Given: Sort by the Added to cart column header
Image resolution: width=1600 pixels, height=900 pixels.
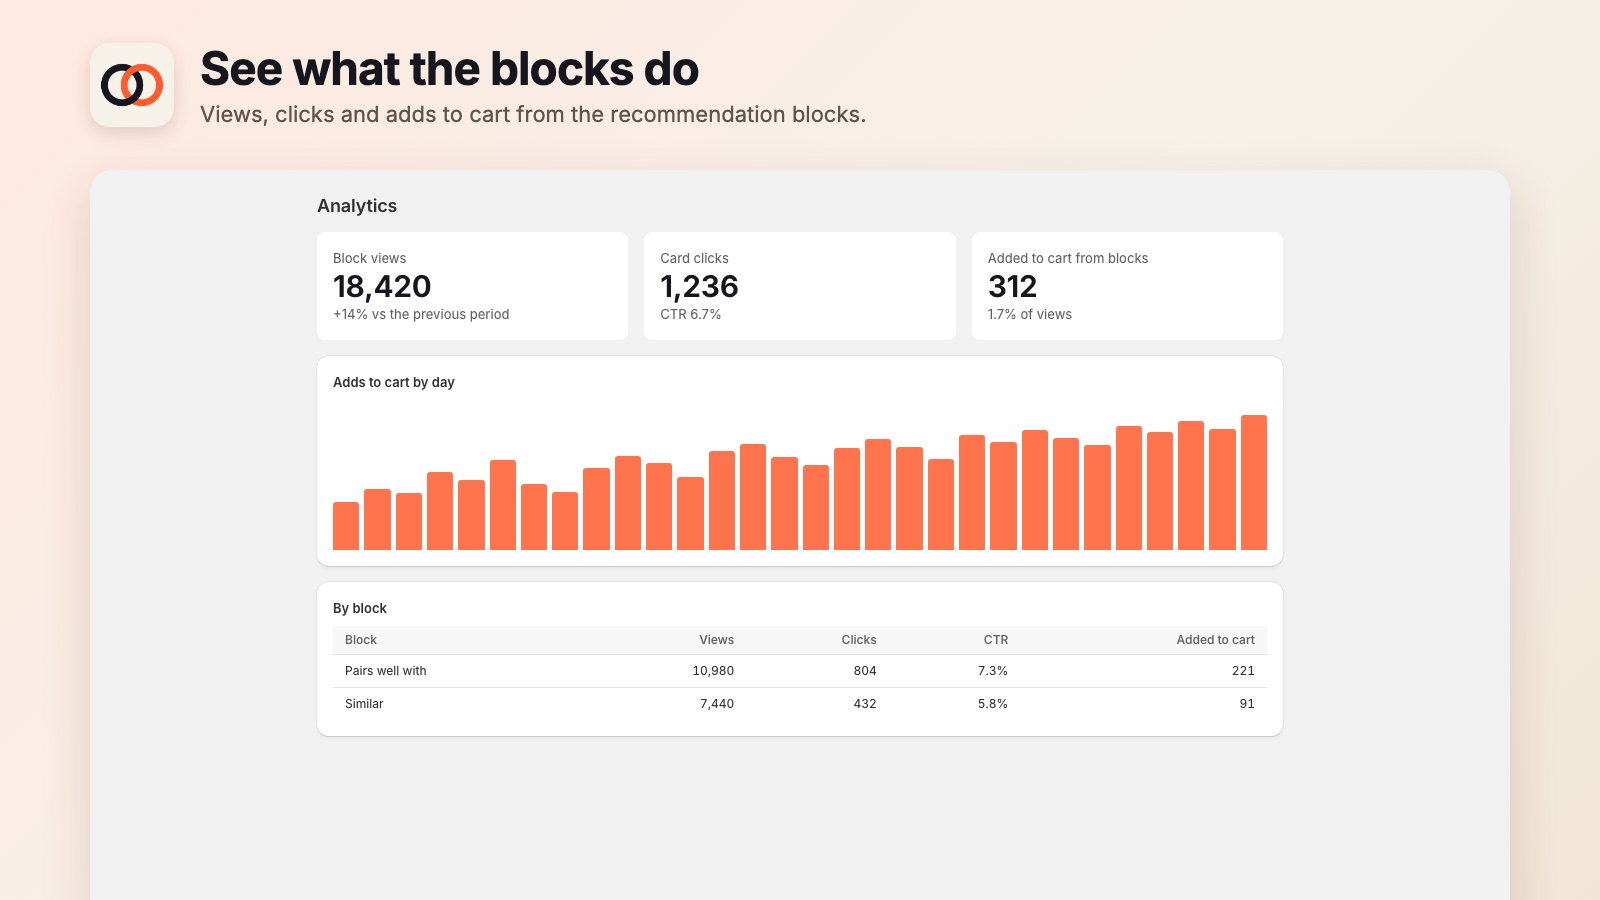Looking at the screenshot, I should [1215, 640].
